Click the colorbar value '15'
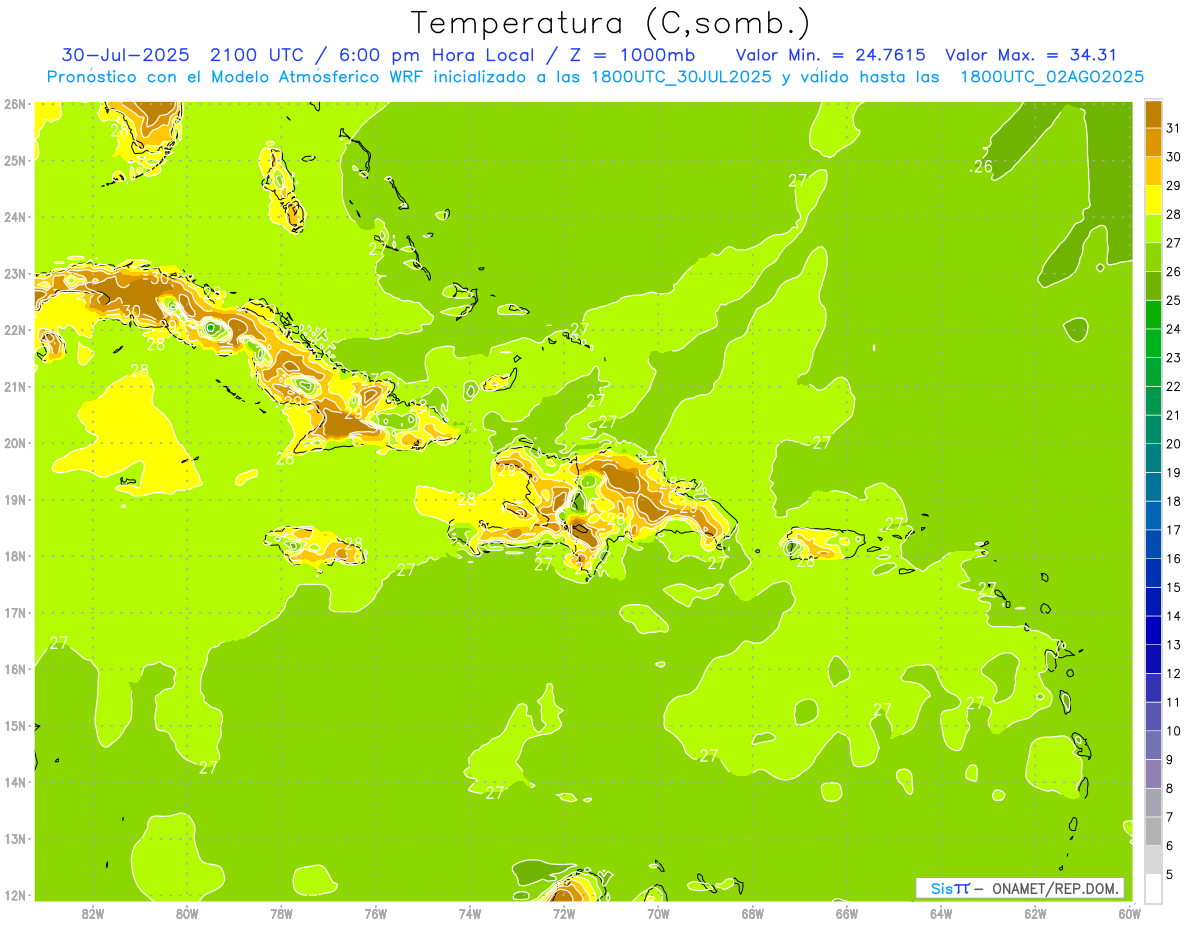 [x=1174, y=588]
